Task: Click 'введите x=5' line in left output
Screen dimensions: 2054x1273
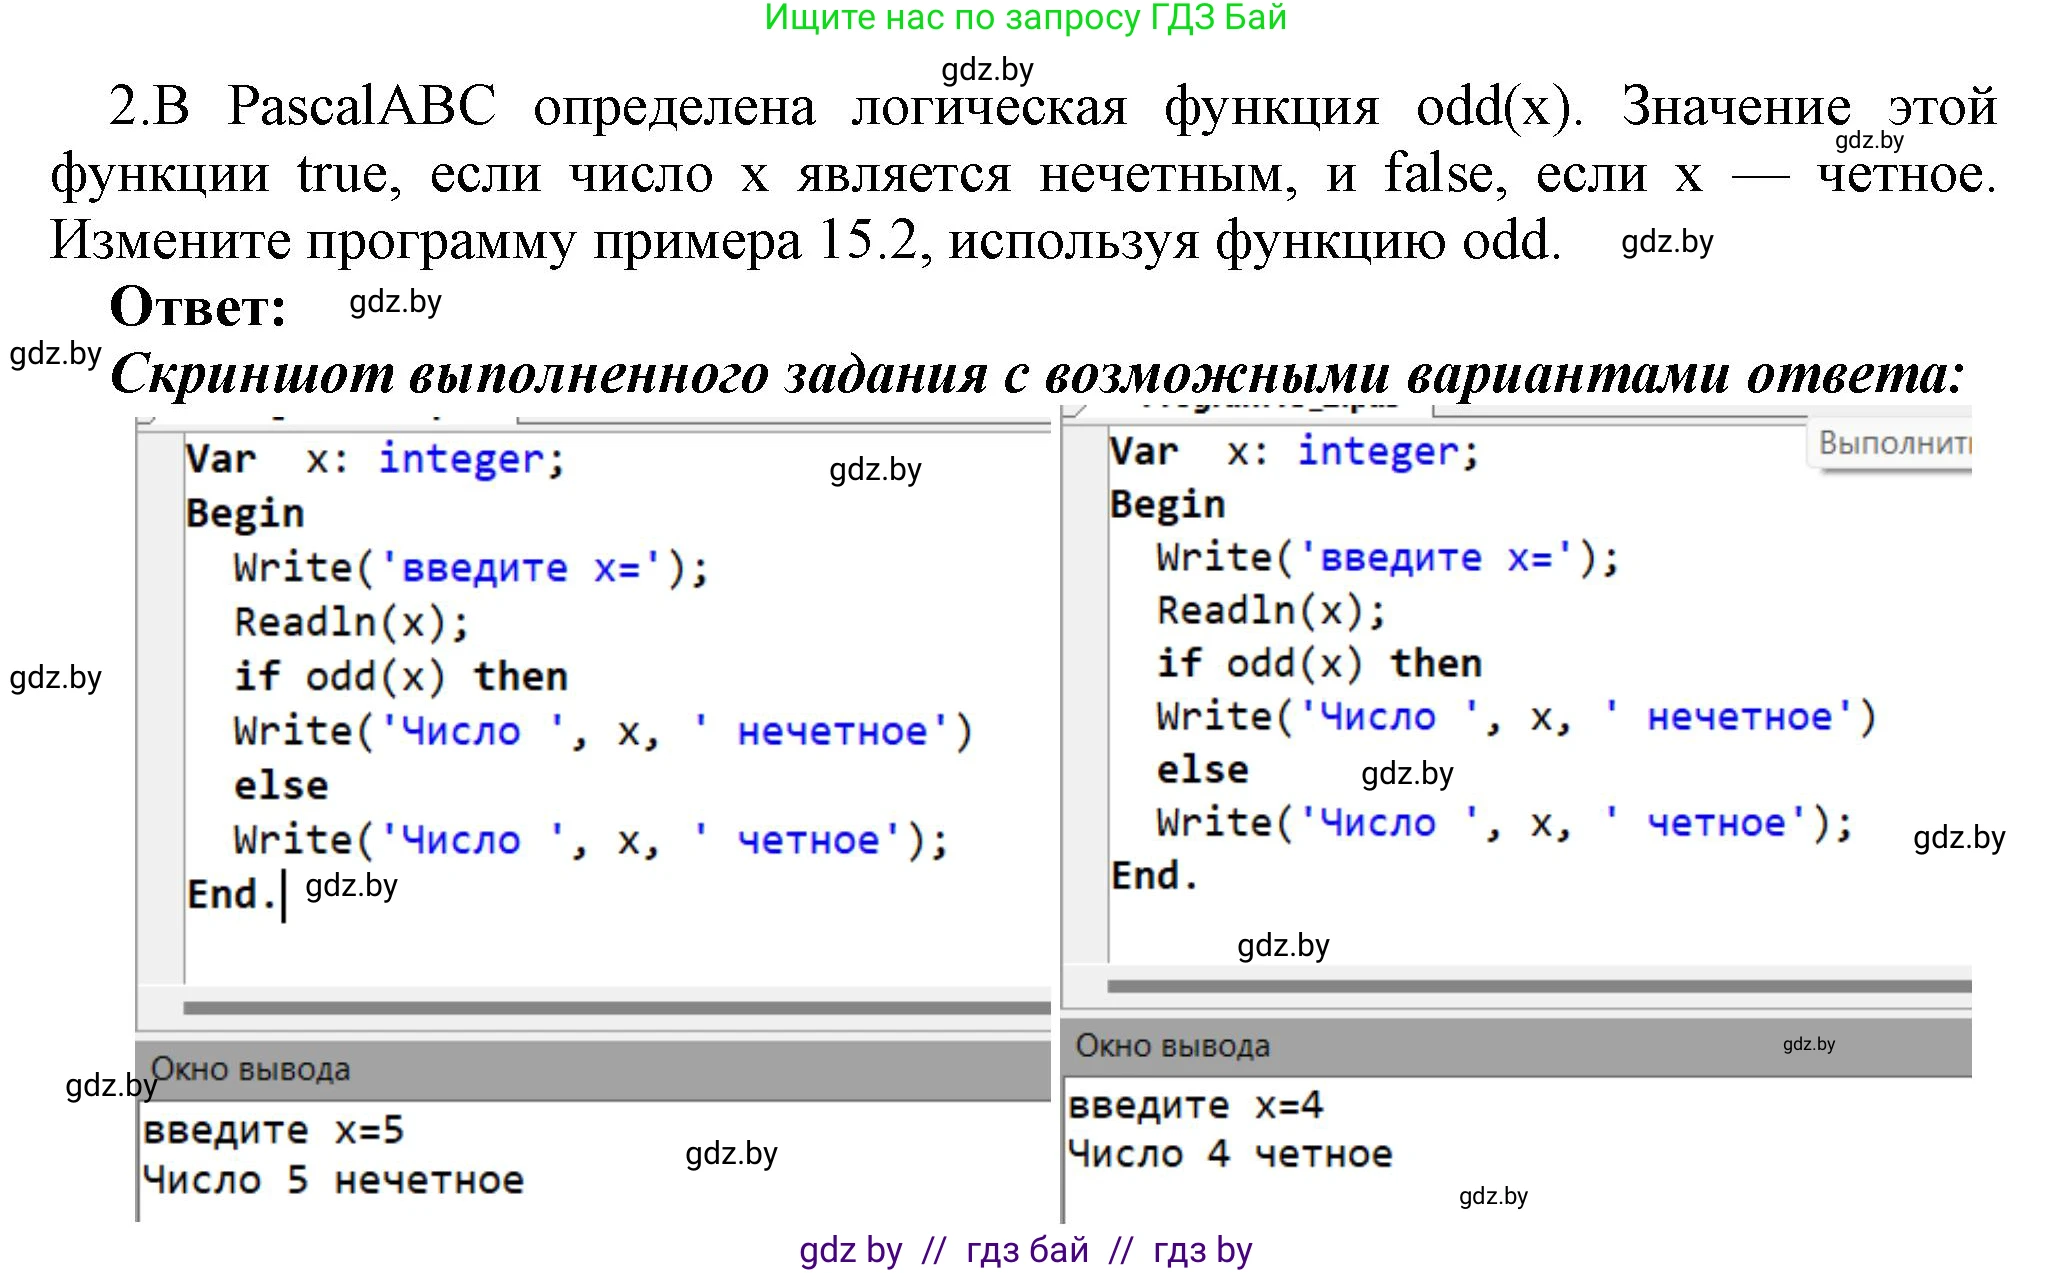Action: 273,1131
